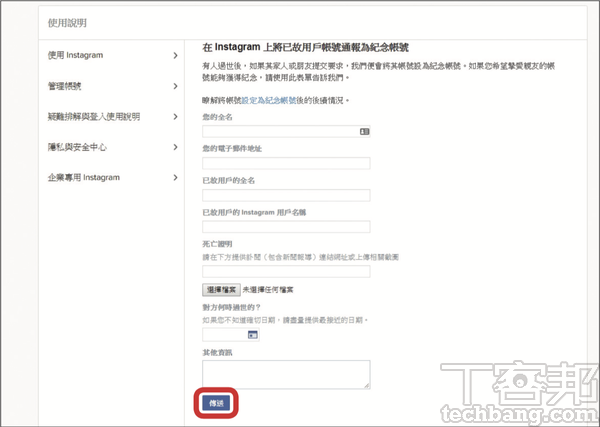Click the 其他資訊 label
This screenshot has width=600, height=427.
click(x=217, y=353)
